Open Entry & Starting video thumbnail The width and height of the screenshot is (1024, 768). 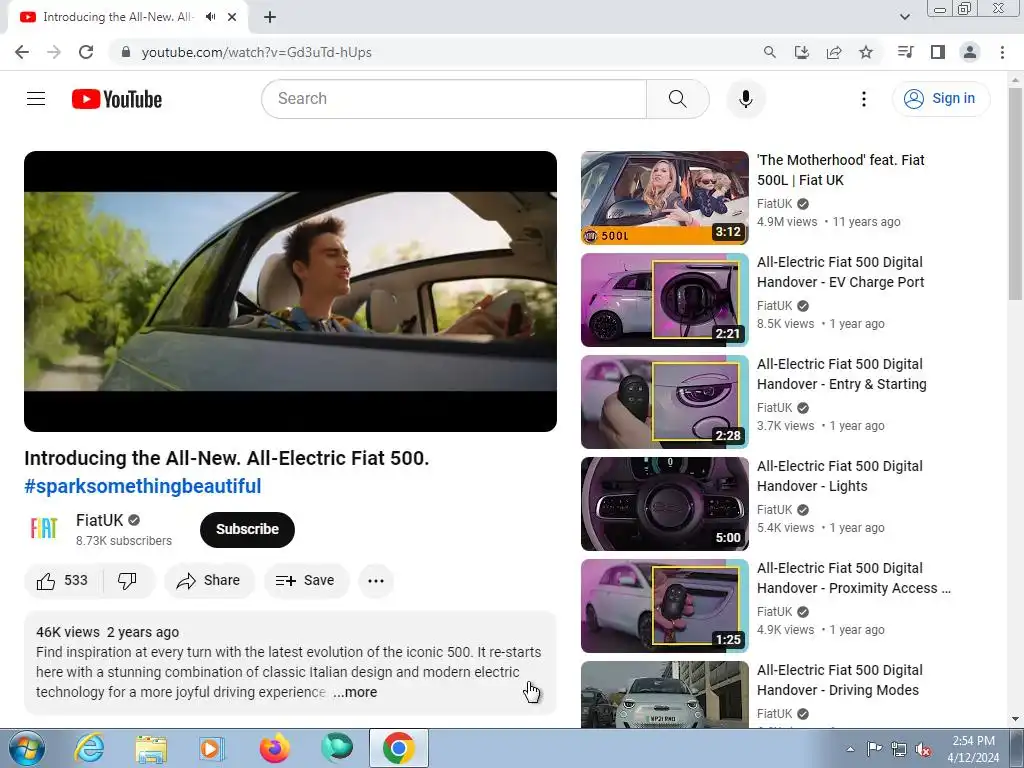click(664, 402)
